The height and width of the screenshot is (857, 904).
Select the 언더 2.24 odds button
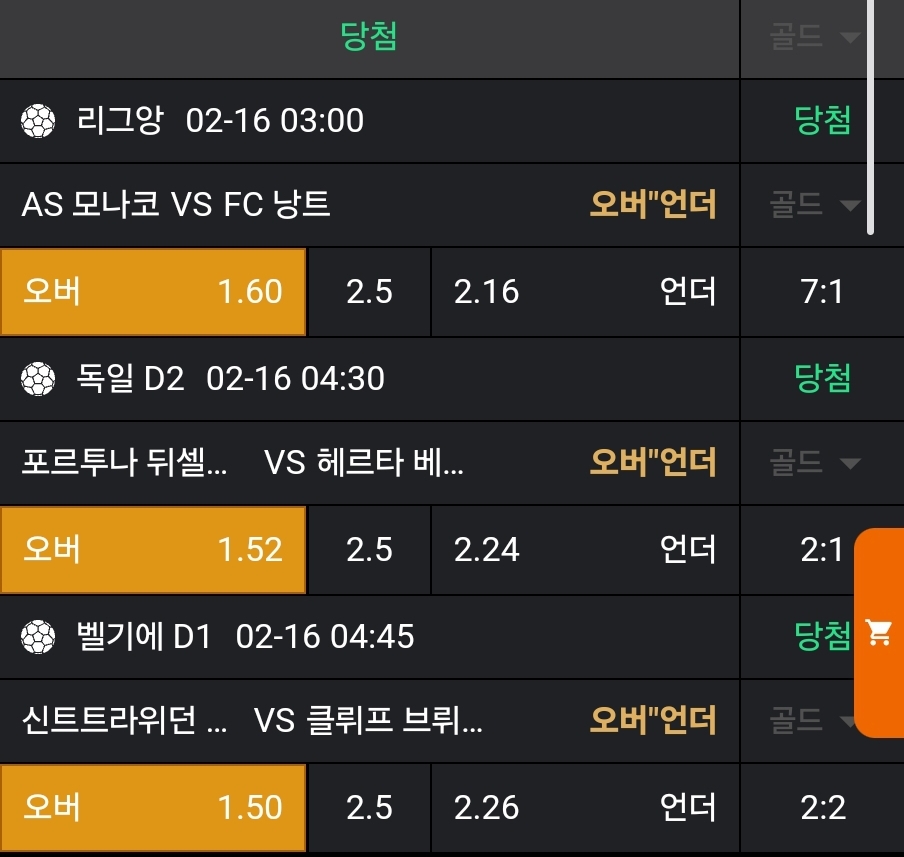pyautogui.click(x=585, y=550)
